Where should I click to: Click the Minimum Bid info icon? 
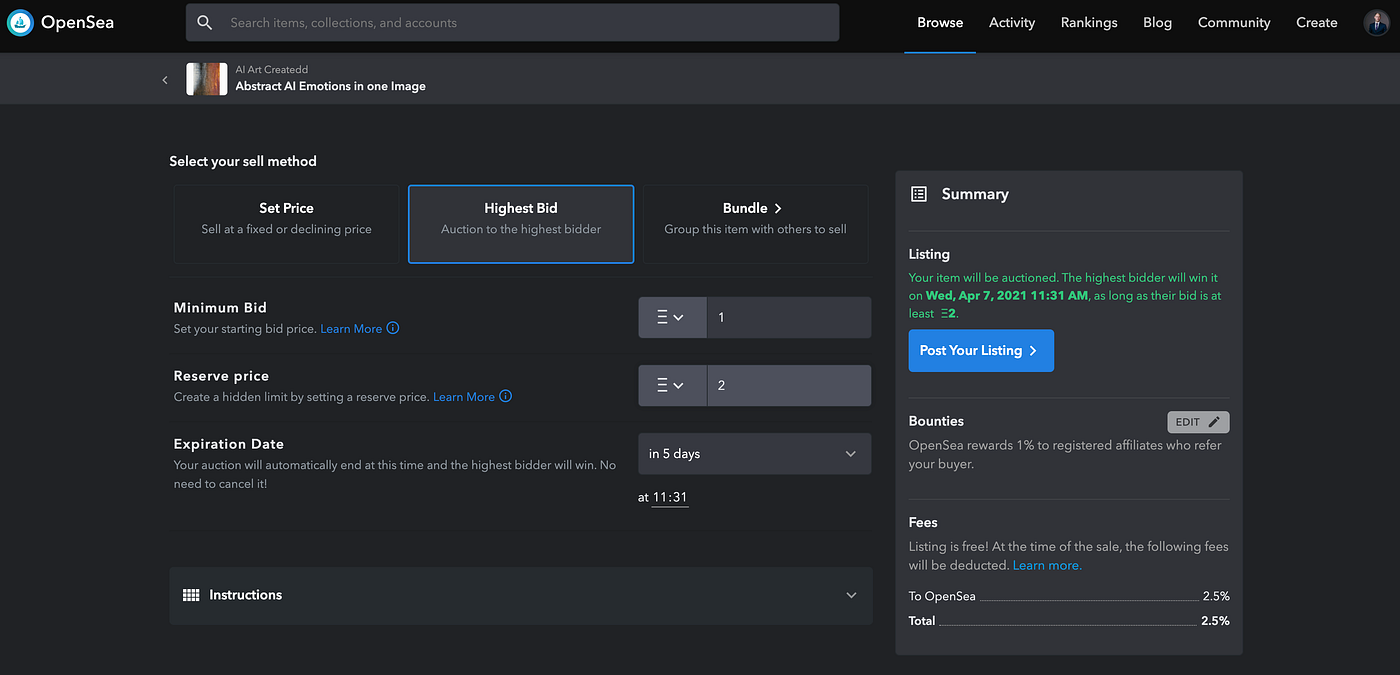click(x=393, y=328)
